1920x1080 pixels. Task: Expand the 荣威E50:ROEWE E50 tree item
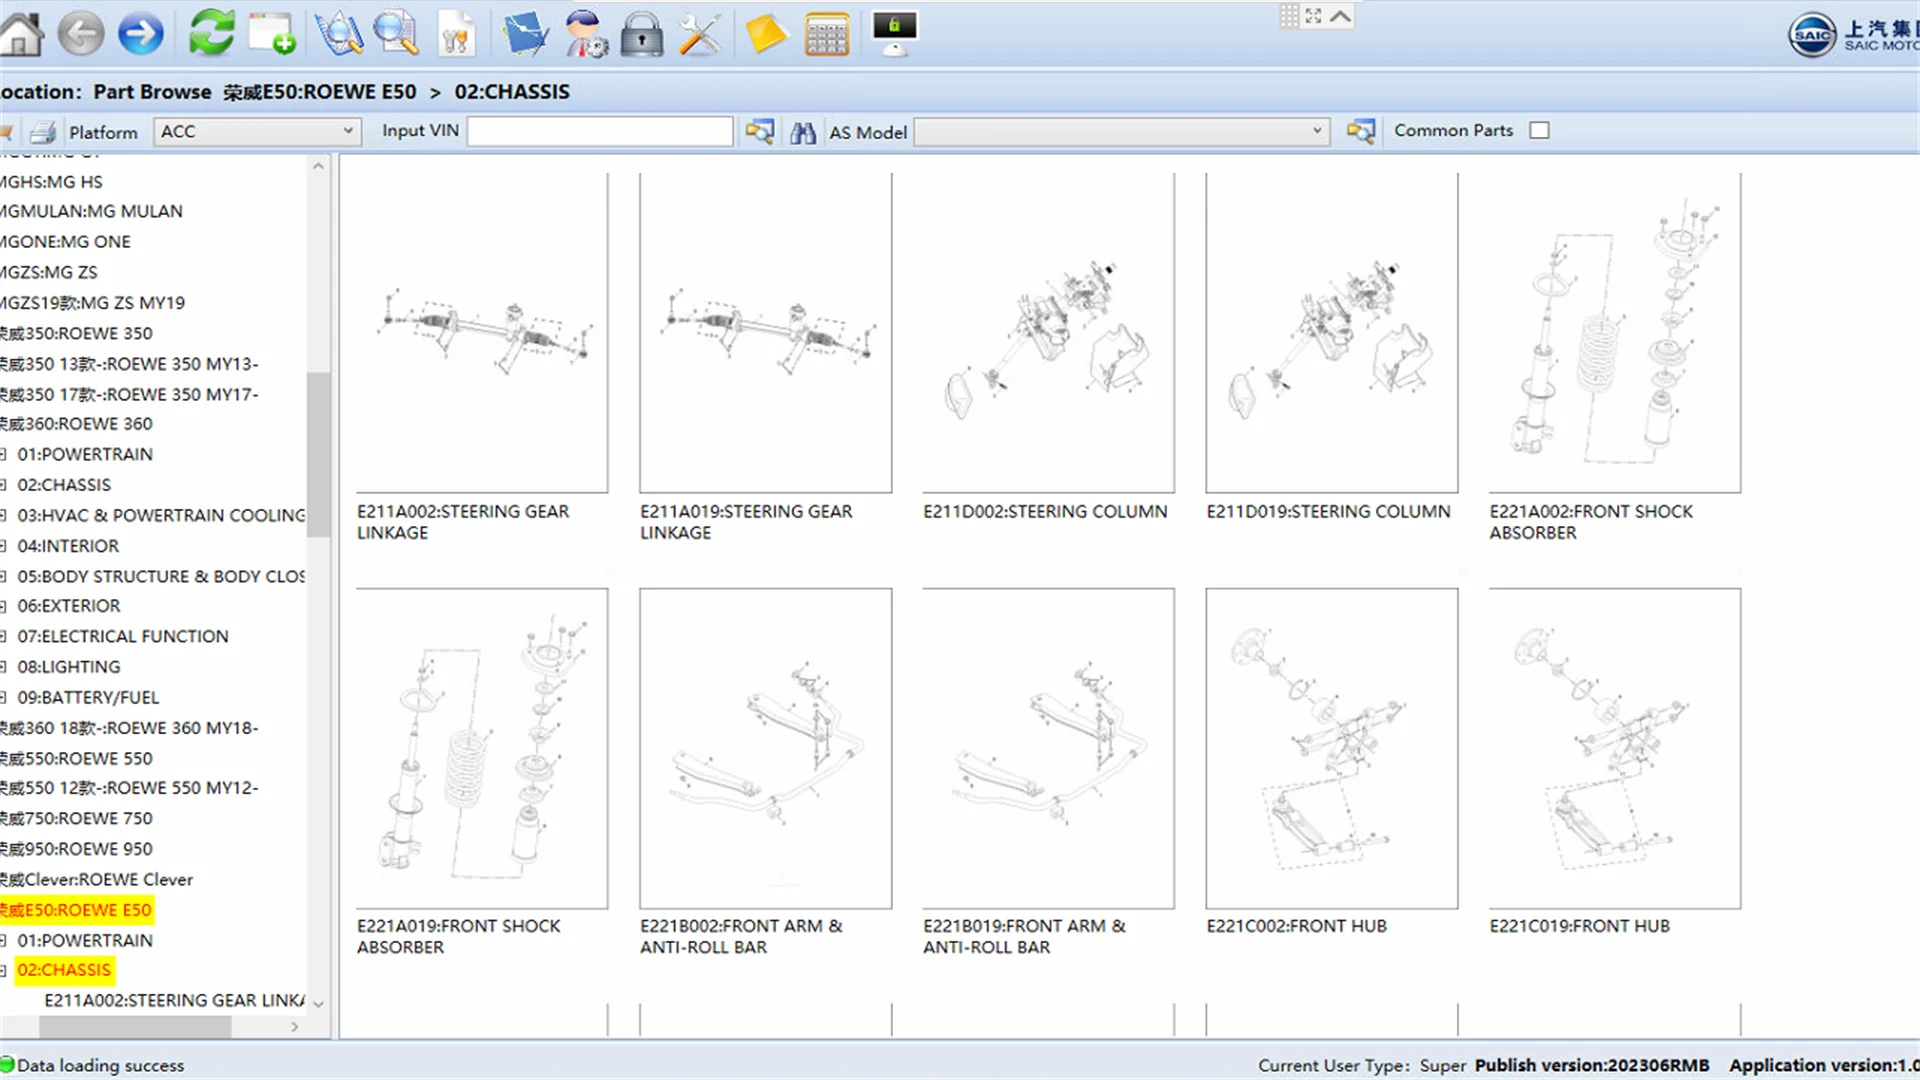(75, 909)
